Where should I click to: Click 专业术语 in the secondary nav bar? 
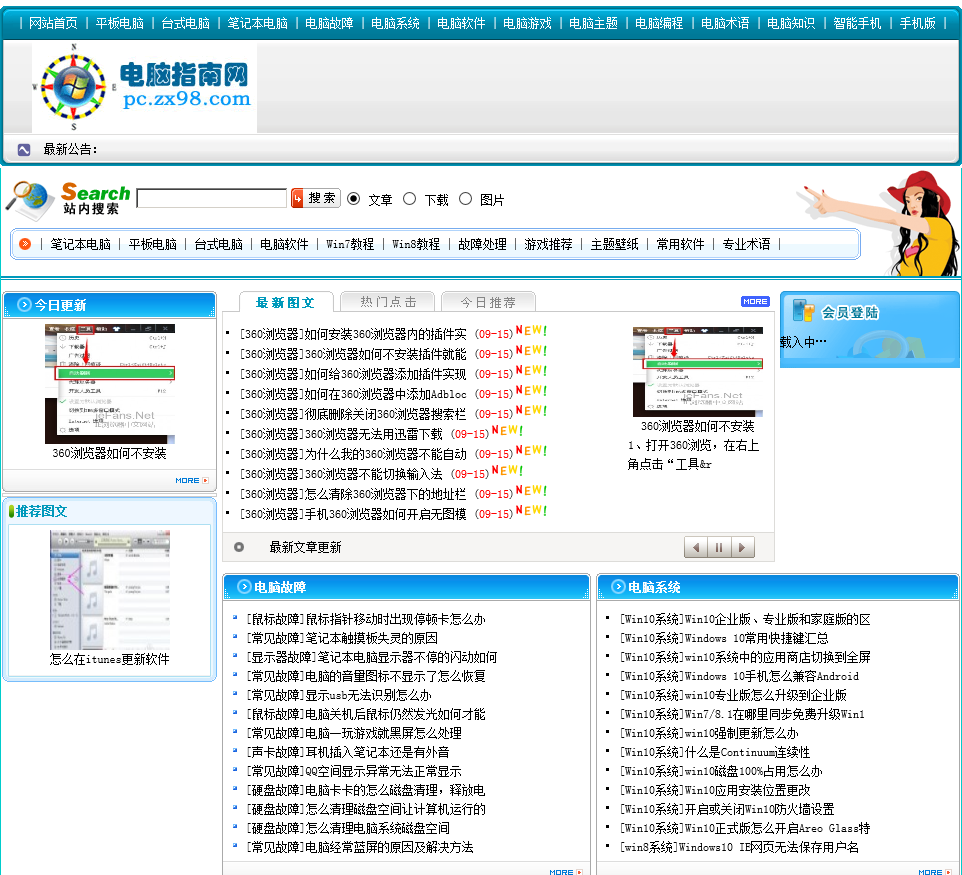(x=746, y=244)
